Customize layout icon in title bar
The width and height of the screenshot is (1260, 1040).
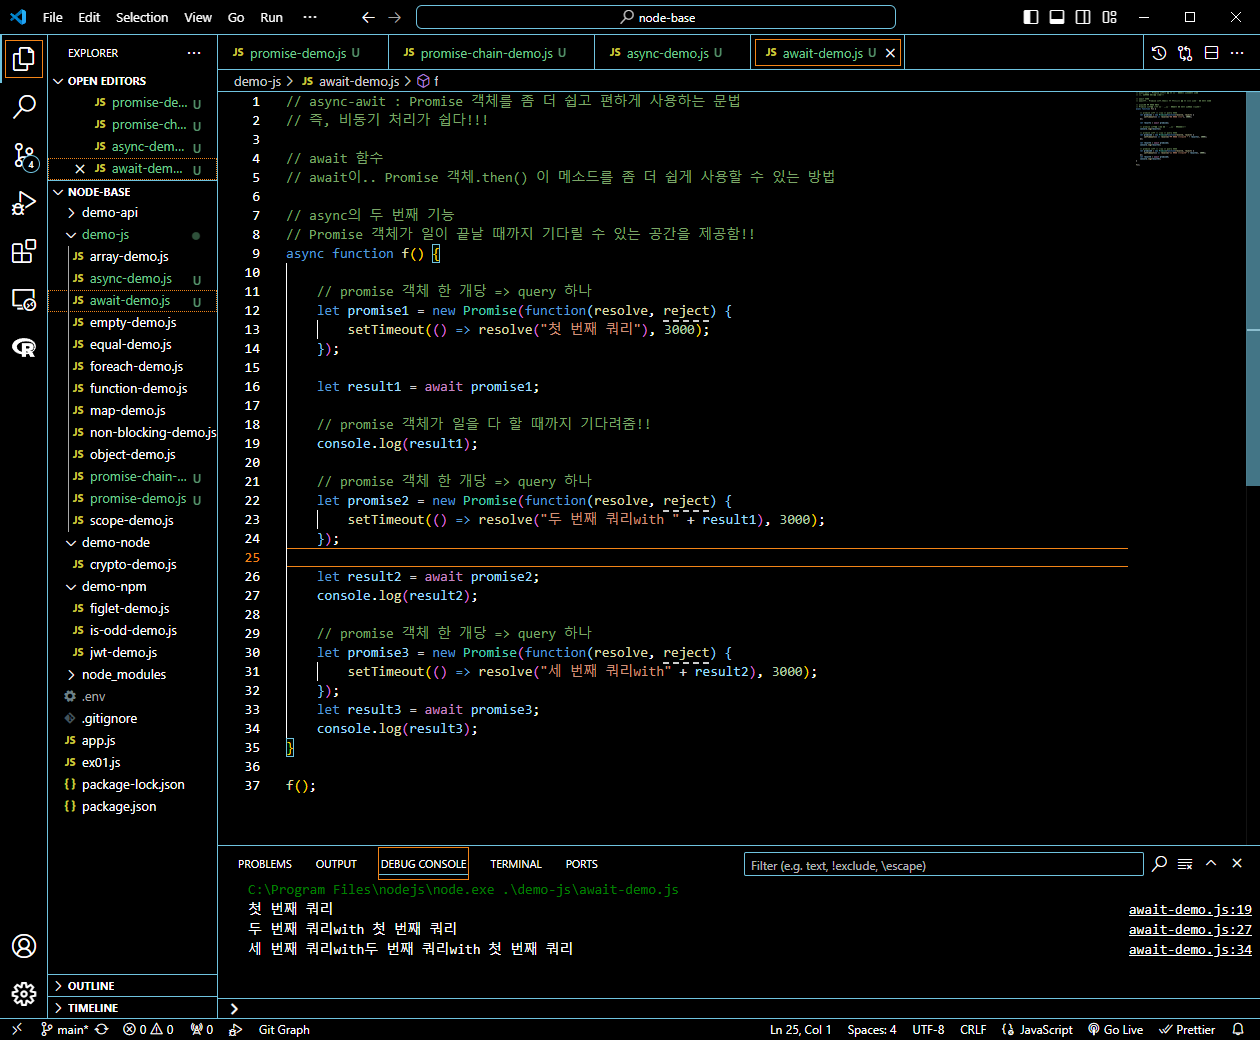click(1109, 17)
